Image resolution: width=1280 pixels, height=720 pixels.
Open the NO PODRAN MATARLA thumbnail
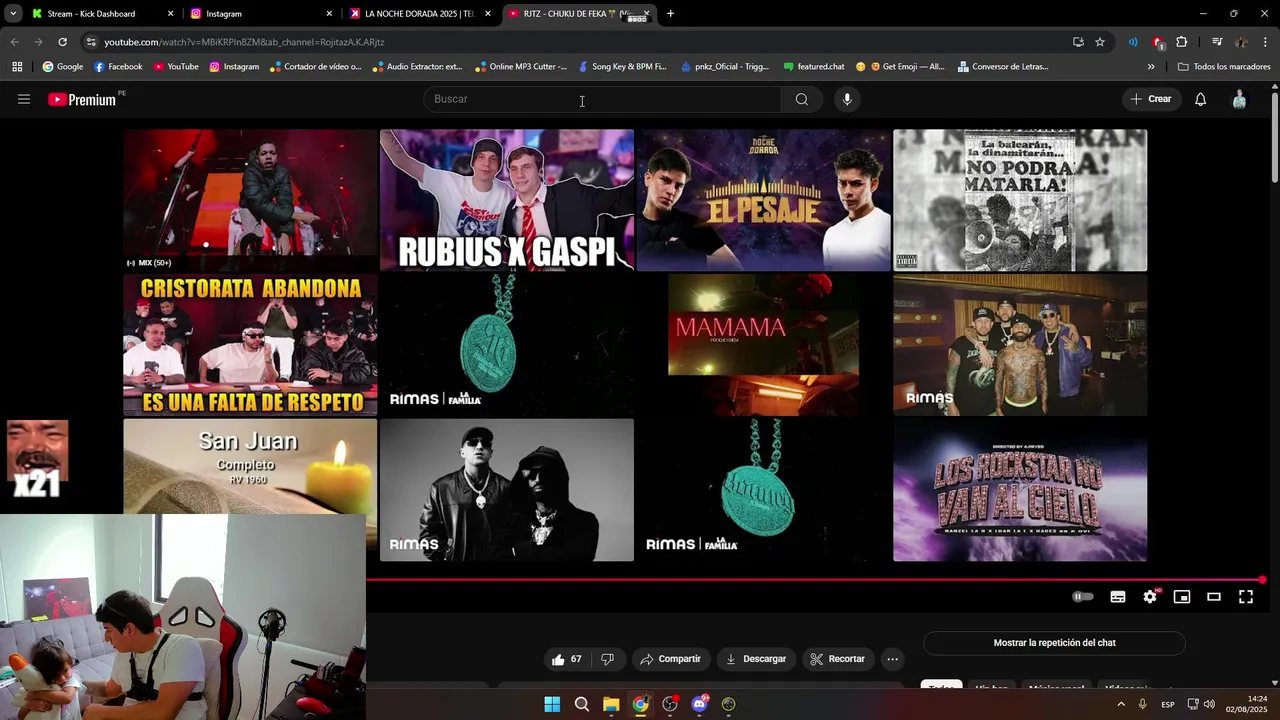[x=1020, y=200]
